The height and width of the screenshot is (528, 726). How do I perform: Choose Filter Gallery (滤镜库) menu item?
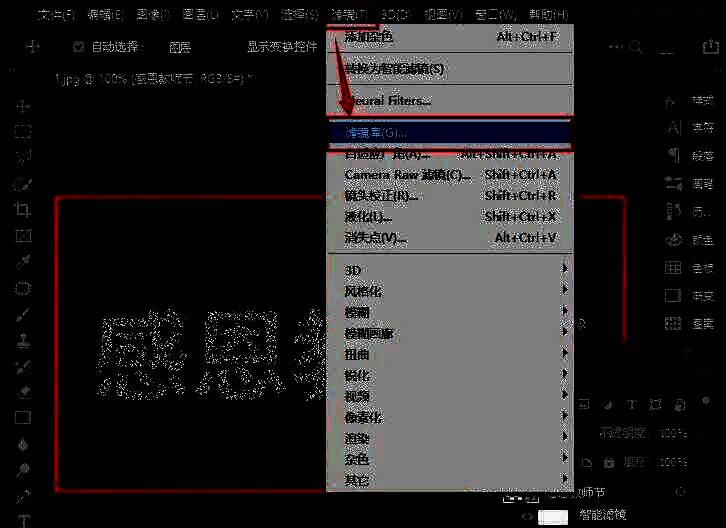tap(450, 133)
